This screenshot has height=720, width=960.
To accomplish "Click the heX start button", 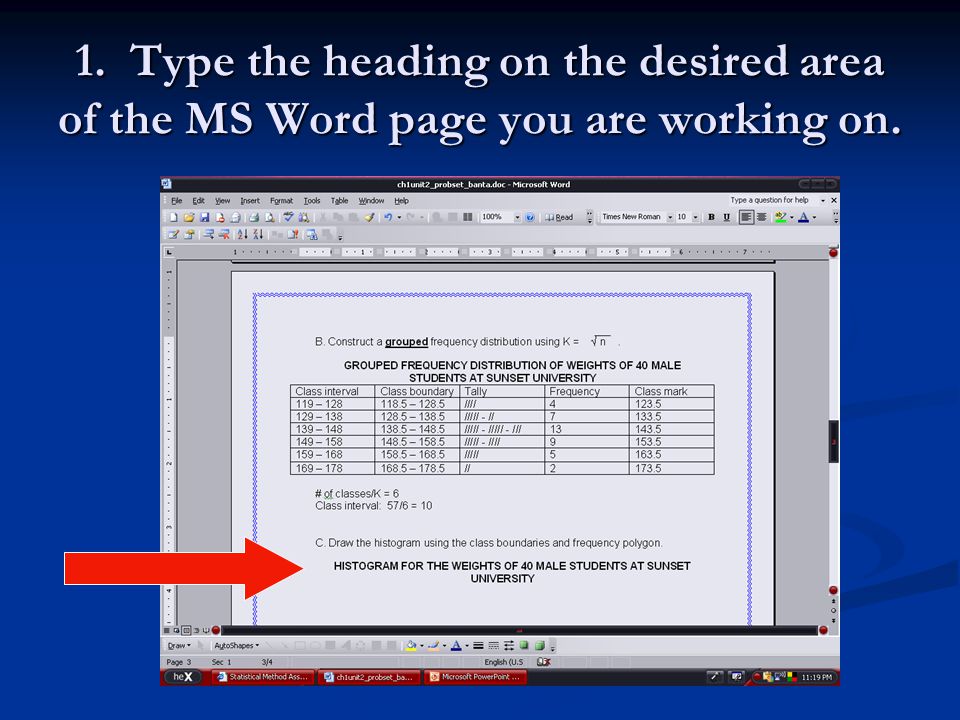I will point(182,677).
